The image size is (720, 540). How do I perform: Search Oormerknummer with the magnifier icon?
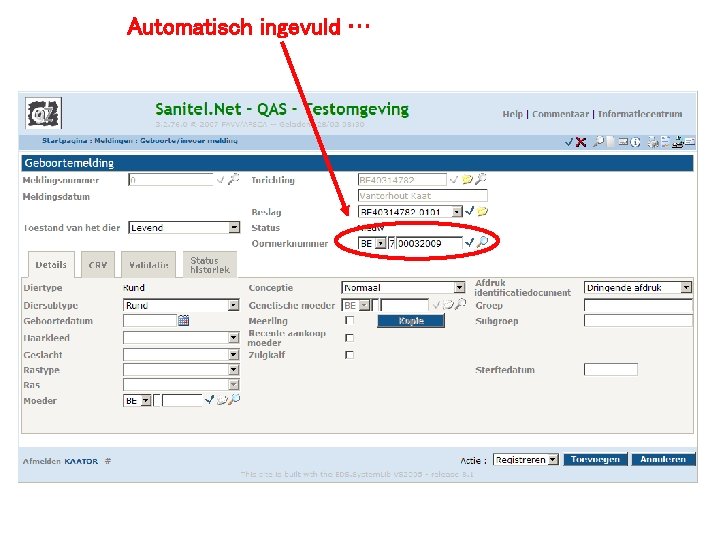[482, 242]
